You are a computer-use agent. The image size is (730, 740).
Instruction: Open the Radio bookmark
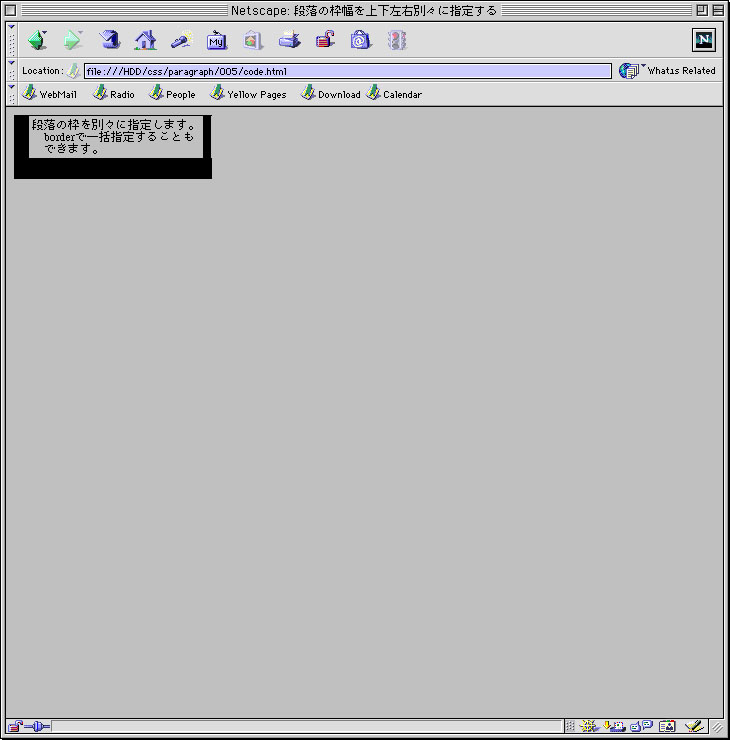(x=114, y=93)
